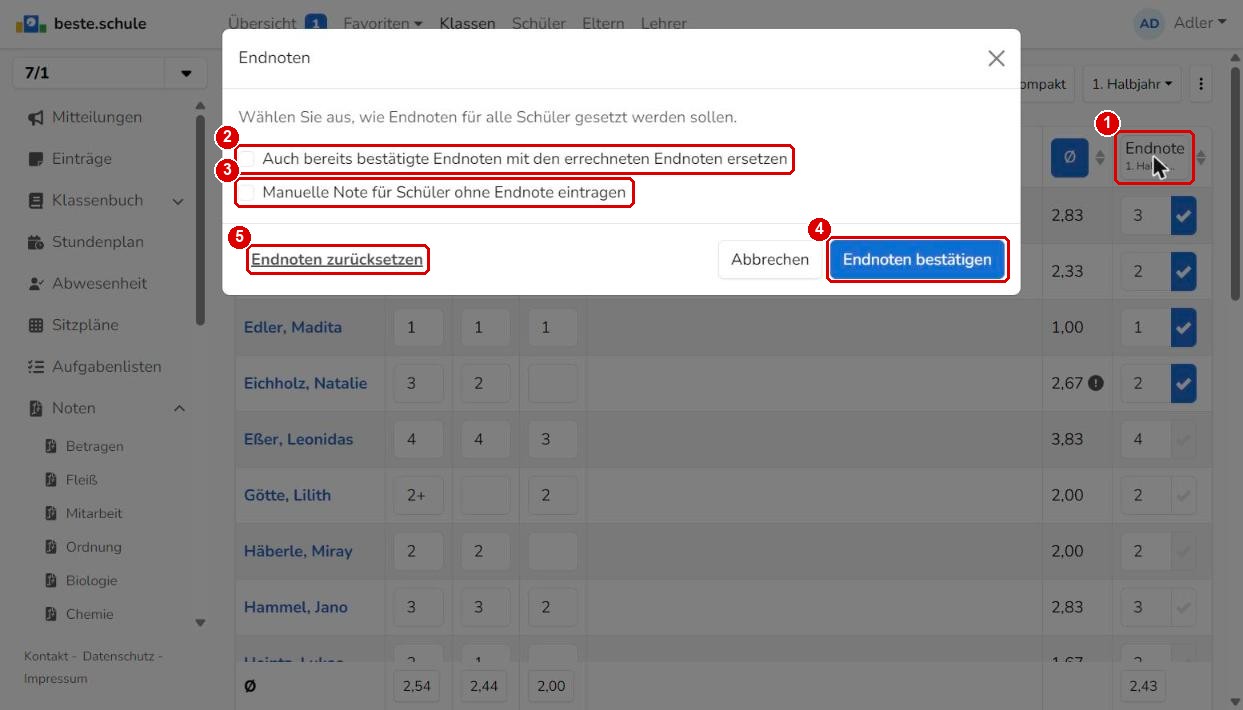The height and width of the screenshot is (710, 1243).
Task: Click the document icon beside Ordnung
Action: coord(51,547)
